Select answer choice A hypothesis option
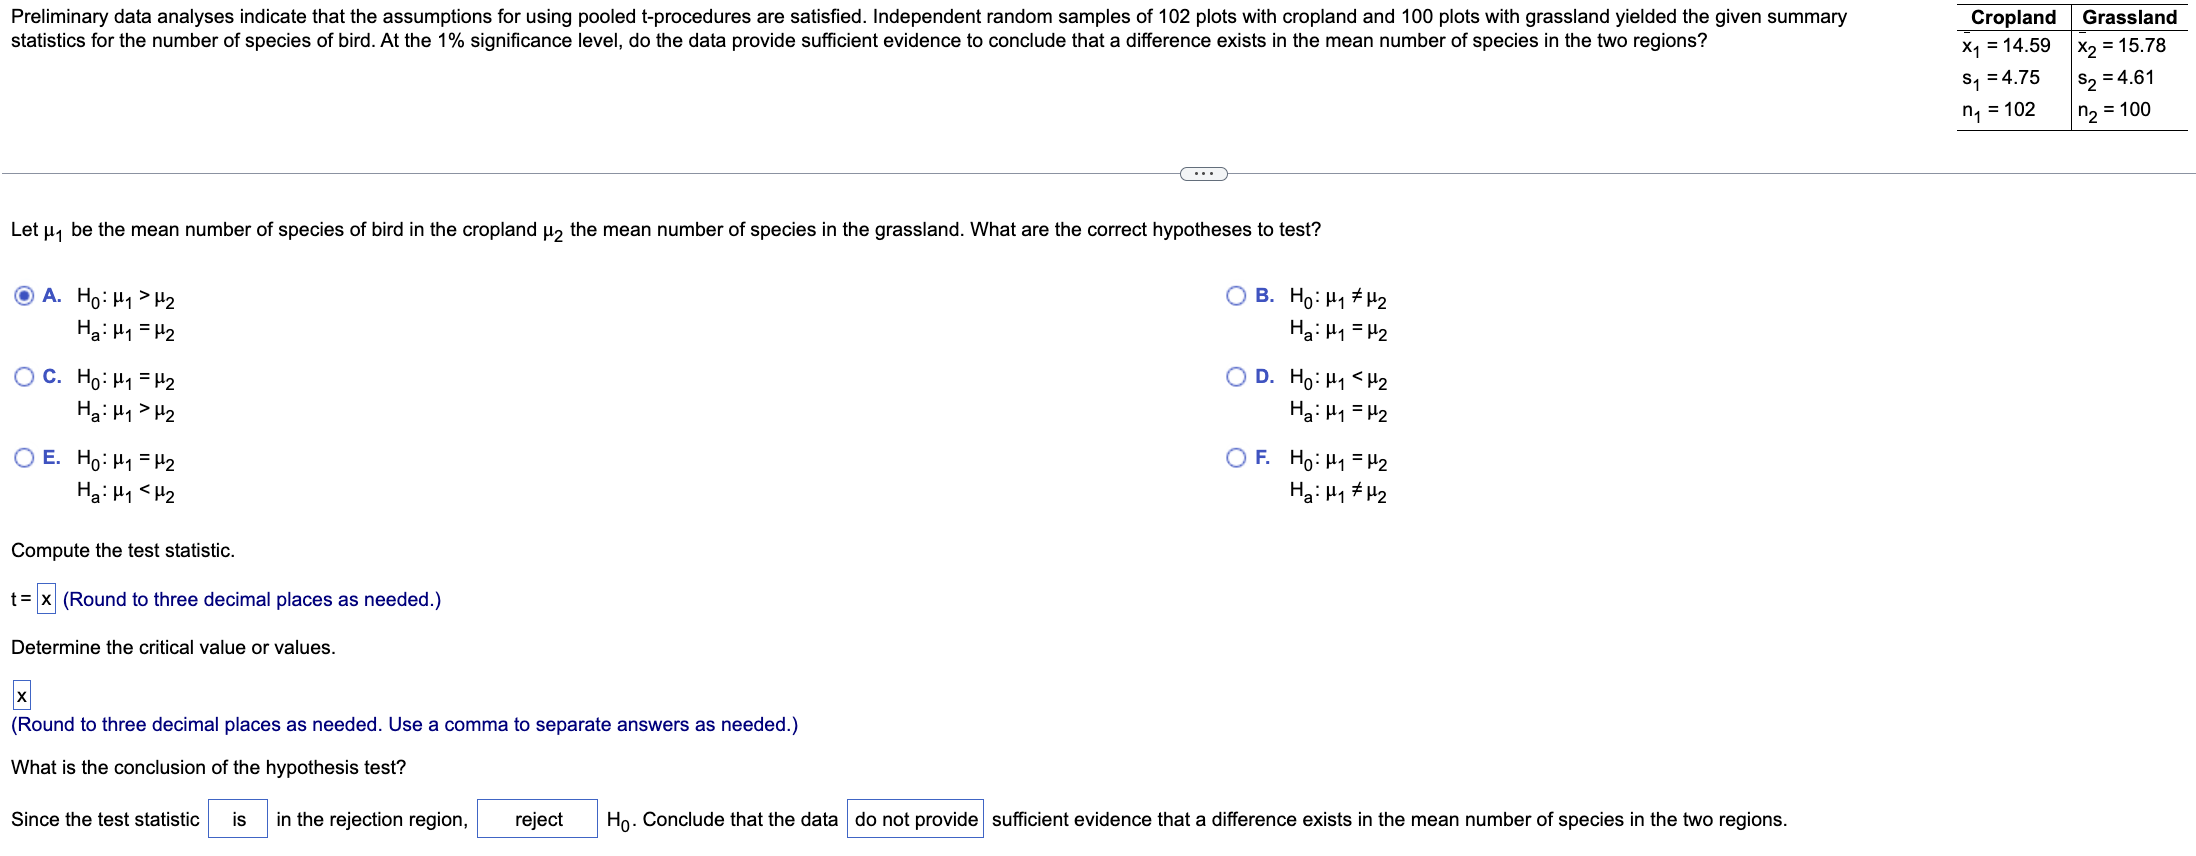 [x=24, y=295]
